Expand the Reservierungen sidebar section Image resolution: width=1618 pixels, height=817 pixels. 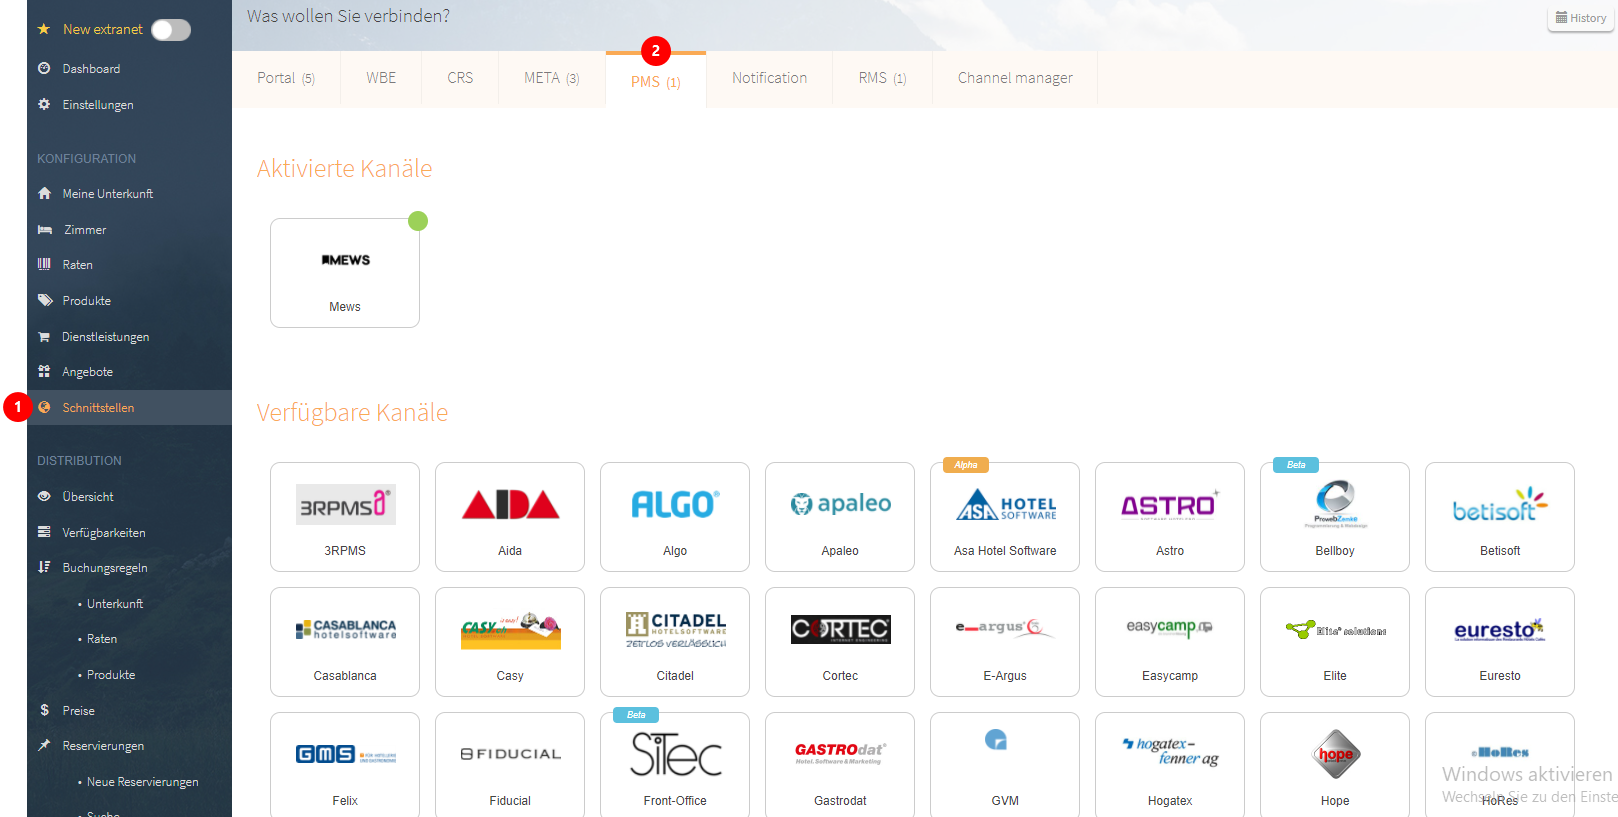(x=103, y=746)
